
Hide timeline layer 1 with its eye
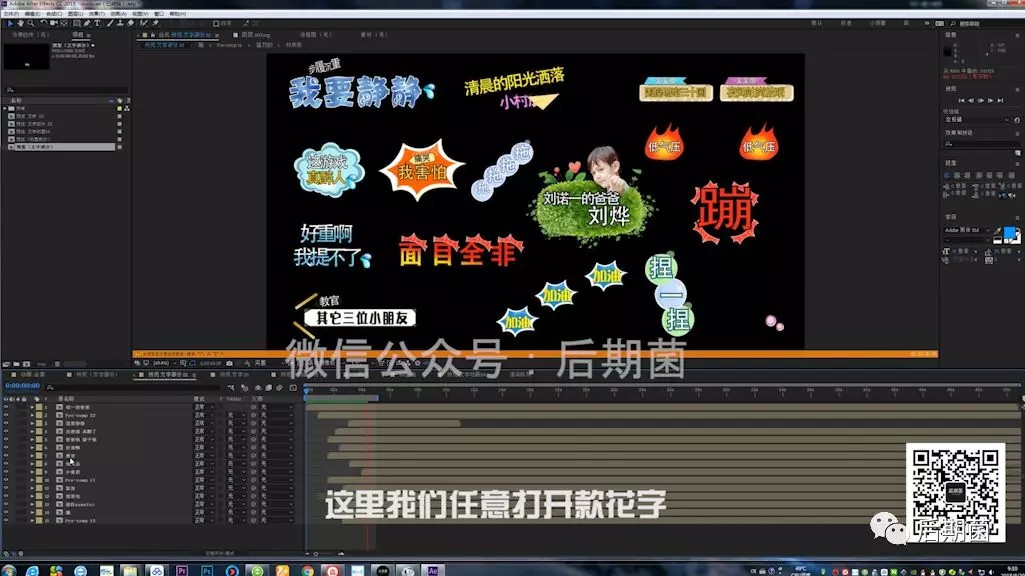(6, 407)
